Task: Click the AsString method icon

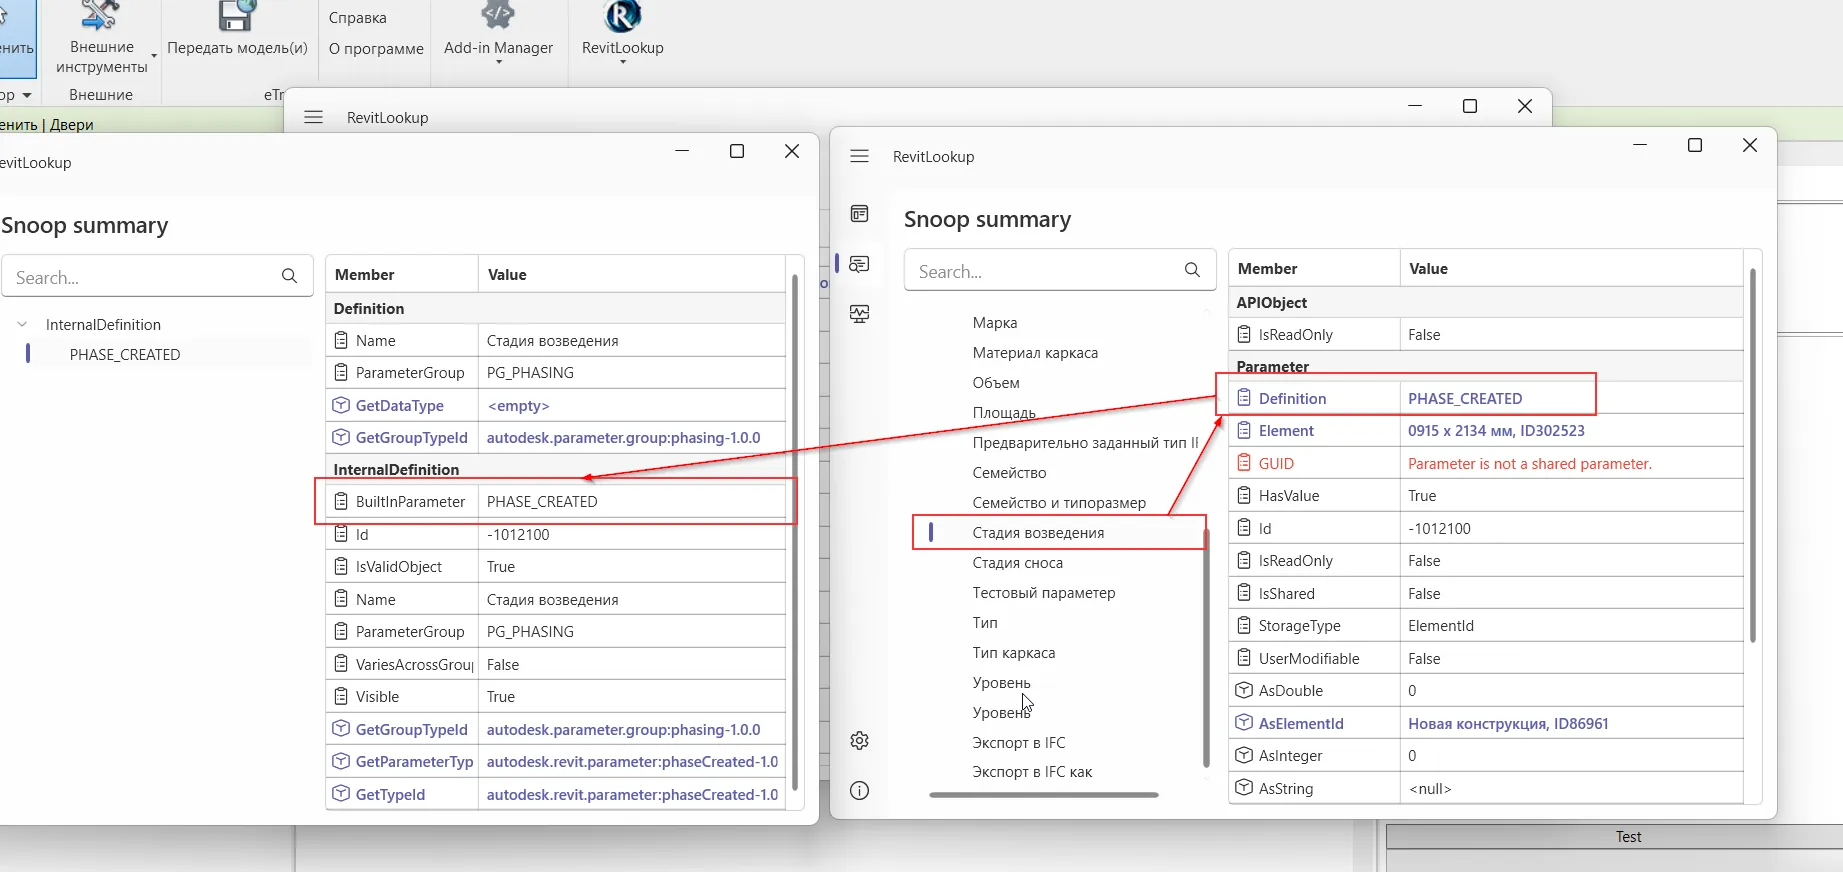Action: 1244,788
